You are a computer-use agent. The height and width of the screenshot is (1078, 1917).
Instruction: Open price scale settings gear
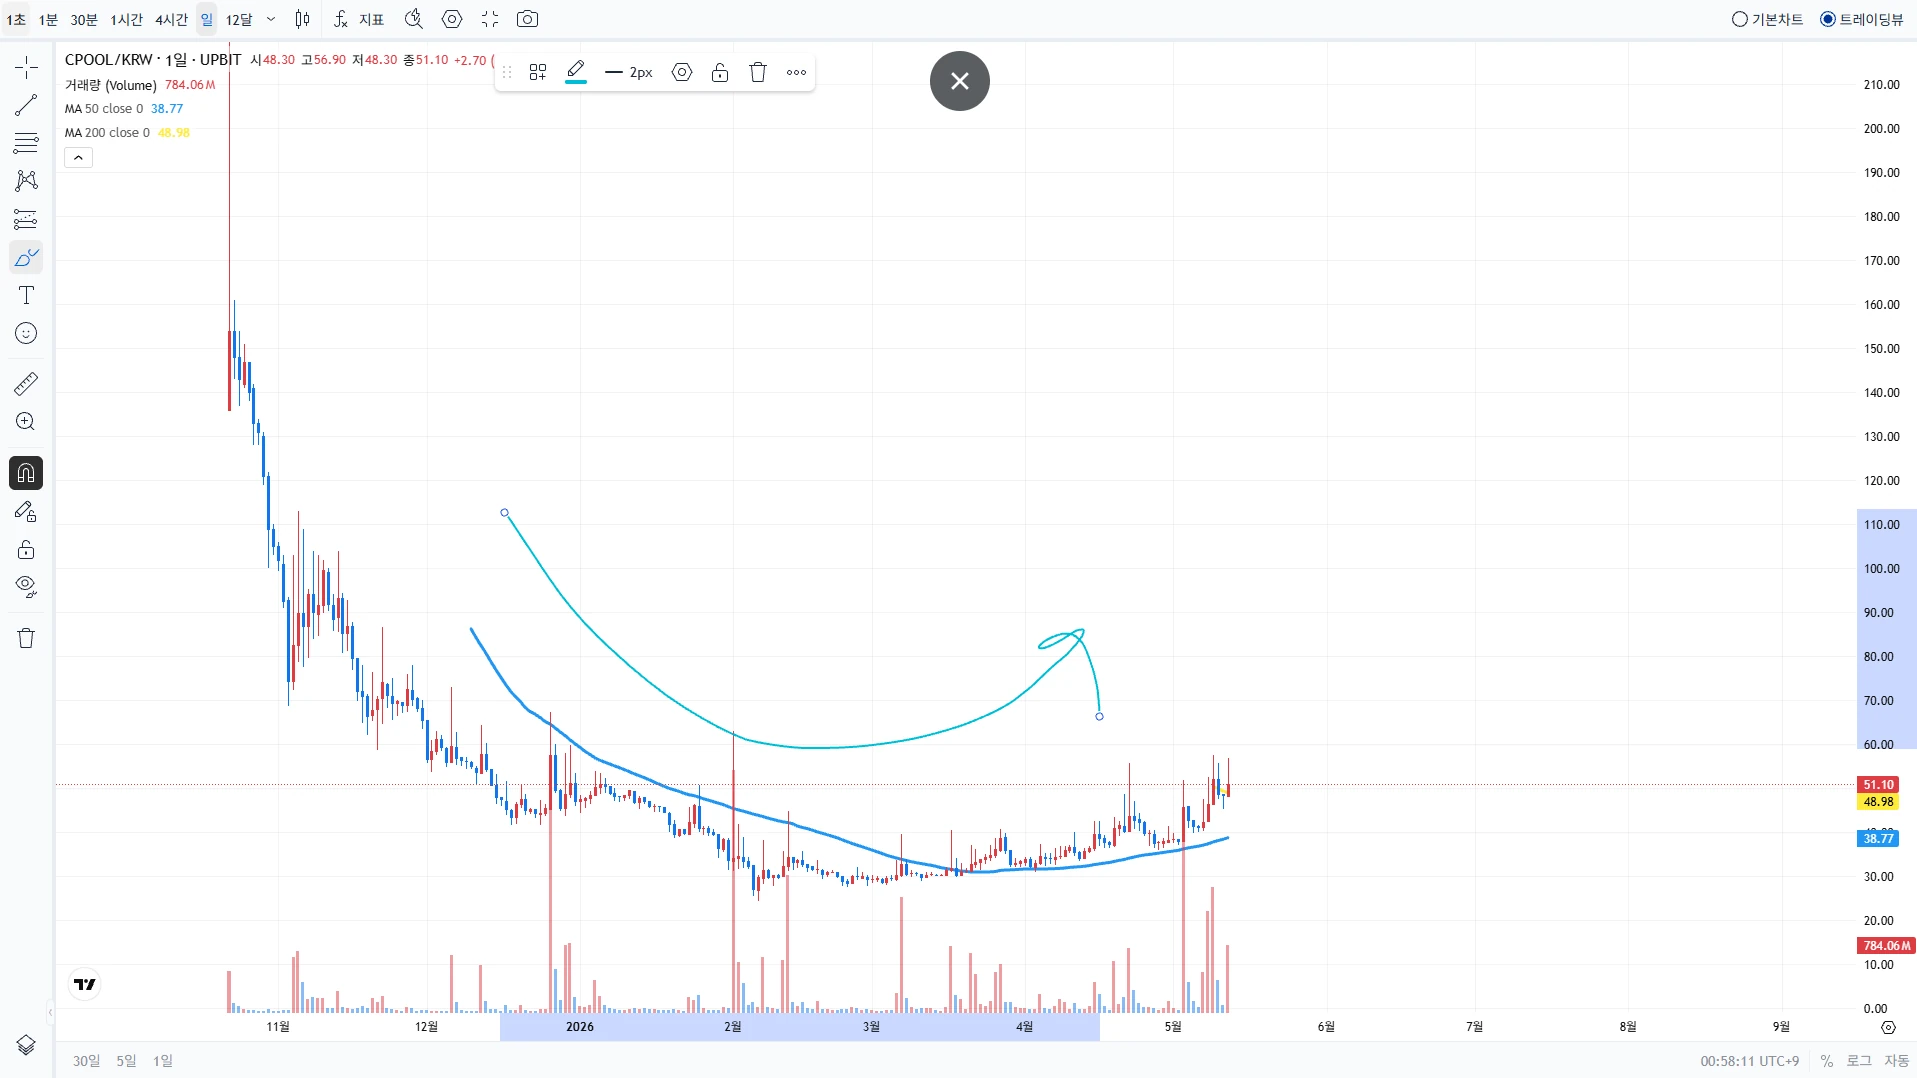pyautogui.click(x=1888, y=1027)
